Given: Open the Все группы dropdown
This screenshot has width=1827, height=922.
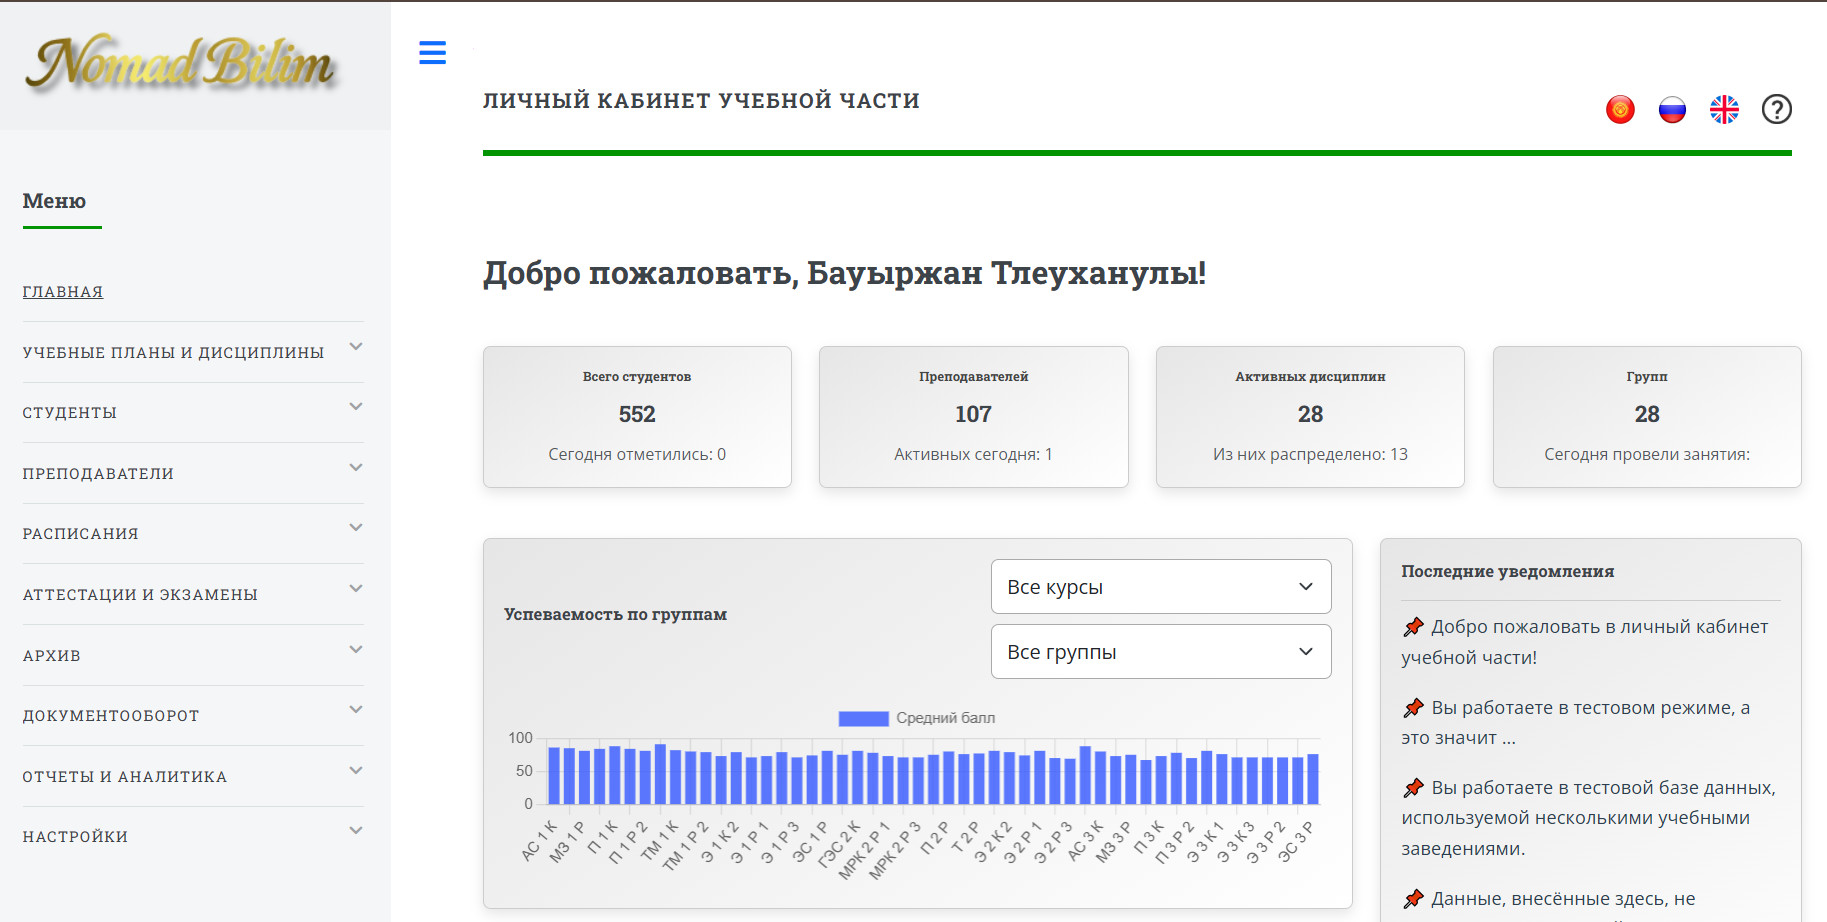Looking at the screenshot, I should click(1160, 652).
